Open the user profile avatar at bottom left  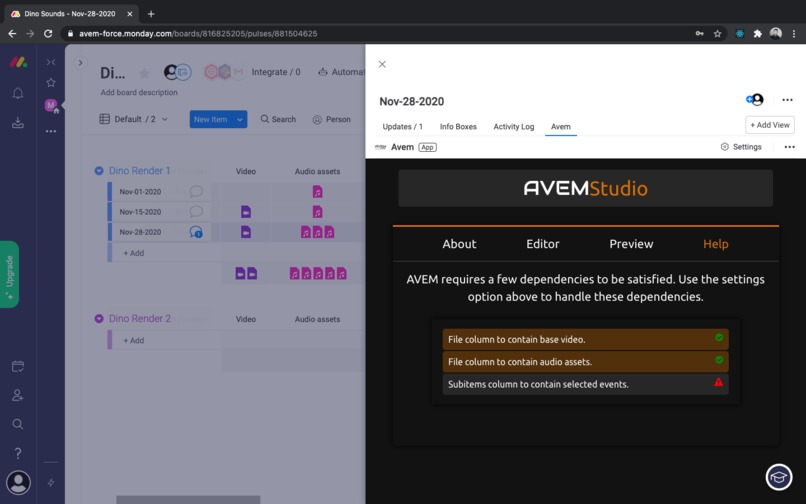[19, 482]
